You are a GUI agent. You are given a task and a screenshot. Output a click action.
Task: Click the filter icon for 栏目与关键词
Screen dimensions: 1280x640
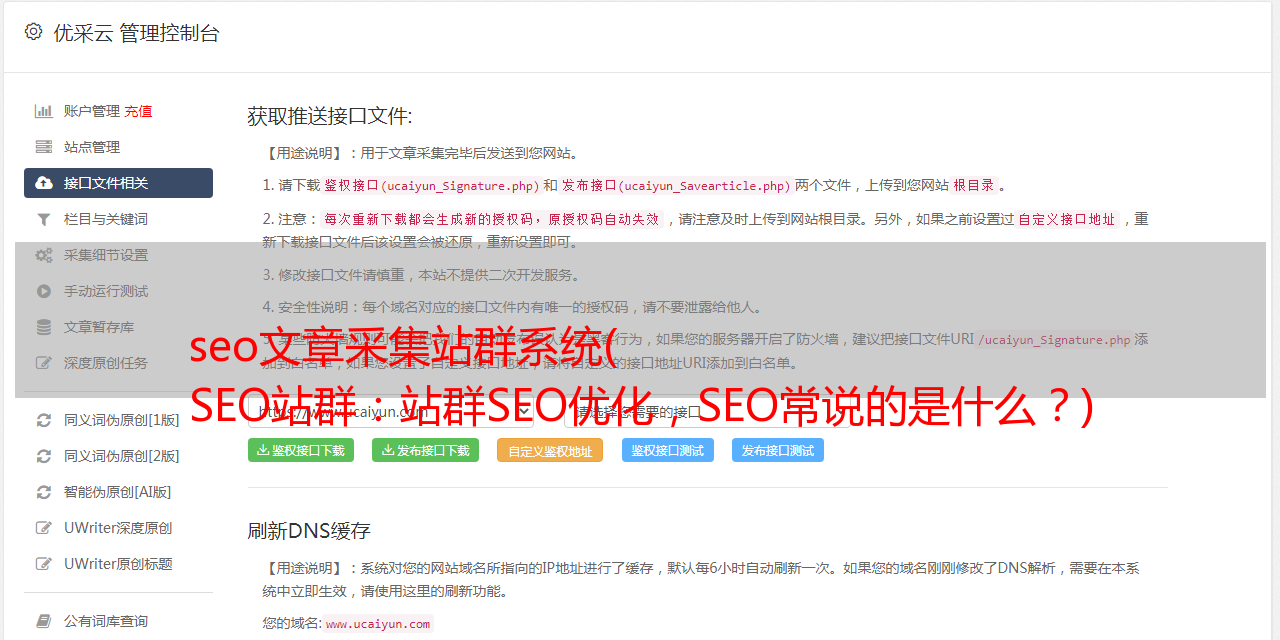click(x=44, y=219)
